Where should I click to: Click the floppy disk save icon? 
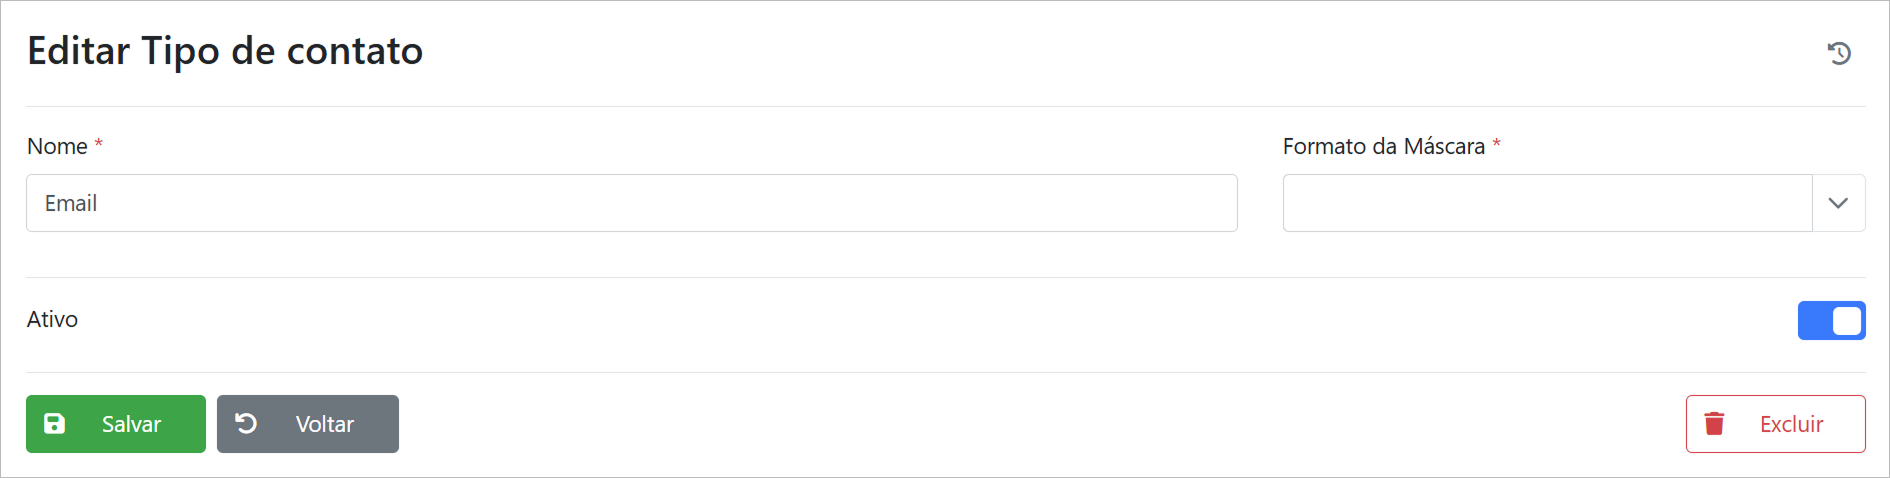55,424
